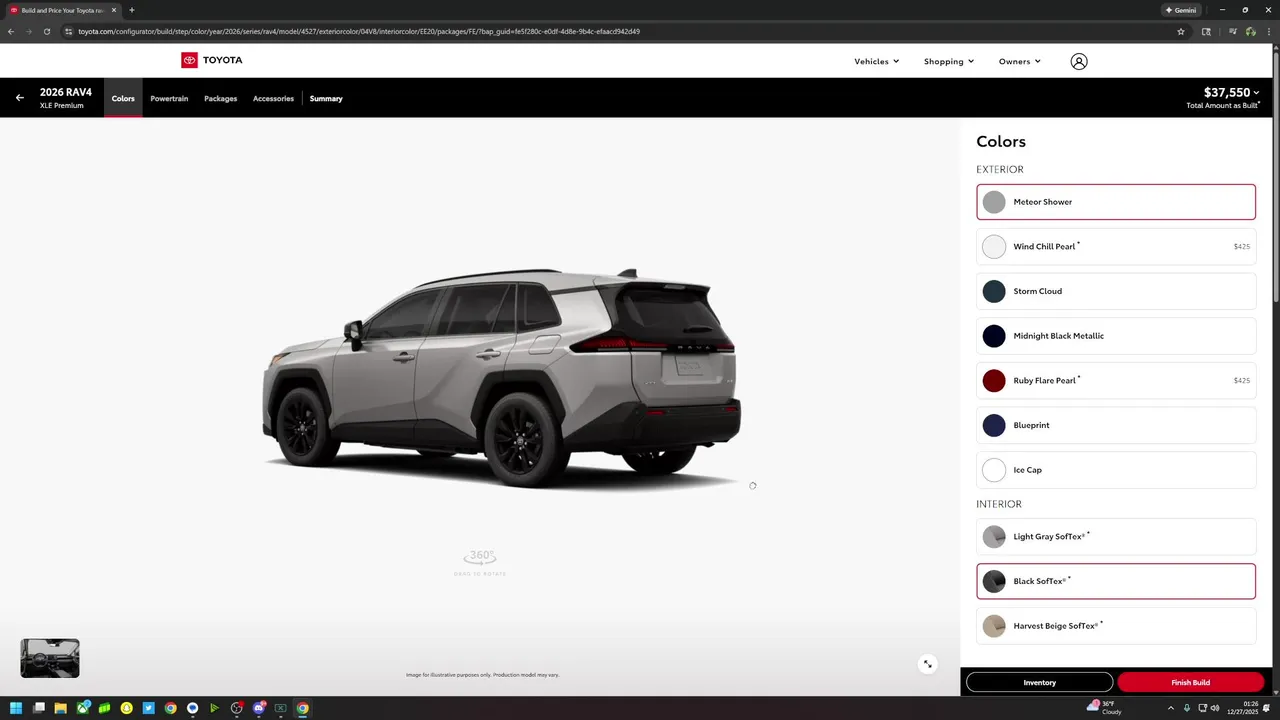
Task: Click the 2026 RAV4 model title
Action: click(x=66, y=92)
